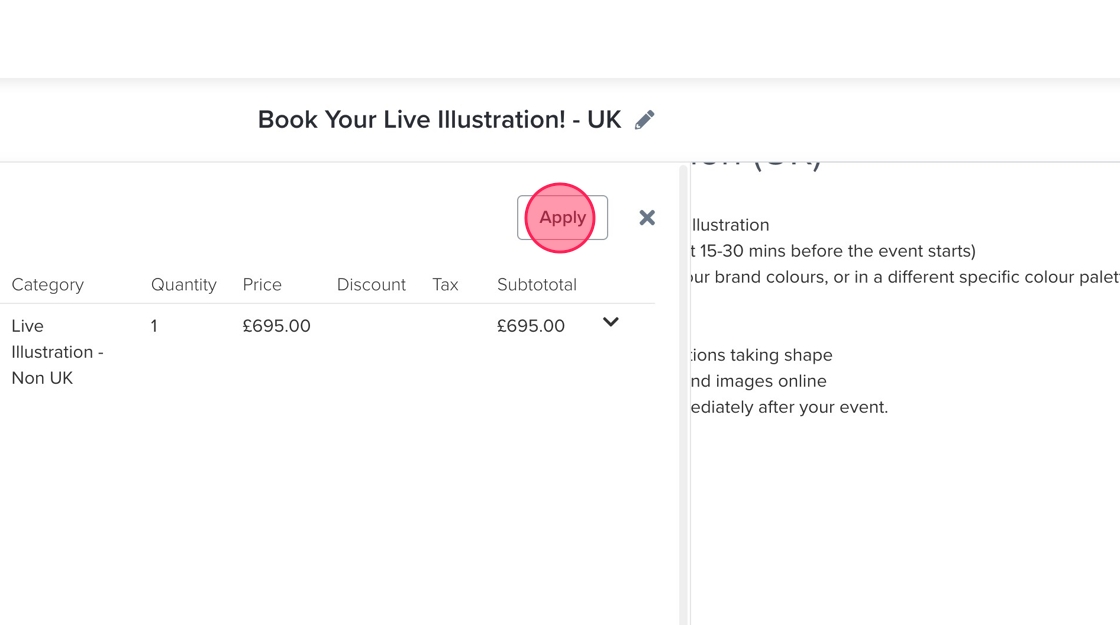Click the Subtotal column header
The image size is (1120, 625).
coord(537,285)
